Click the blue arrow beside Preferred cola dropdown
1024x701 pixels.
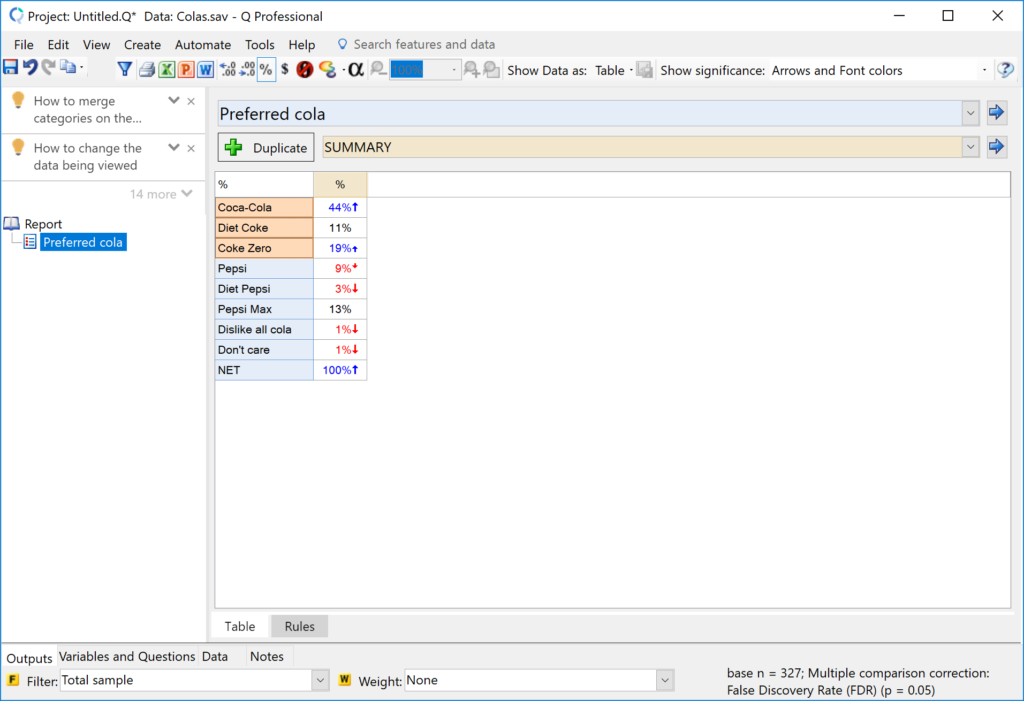click(996, 112)
